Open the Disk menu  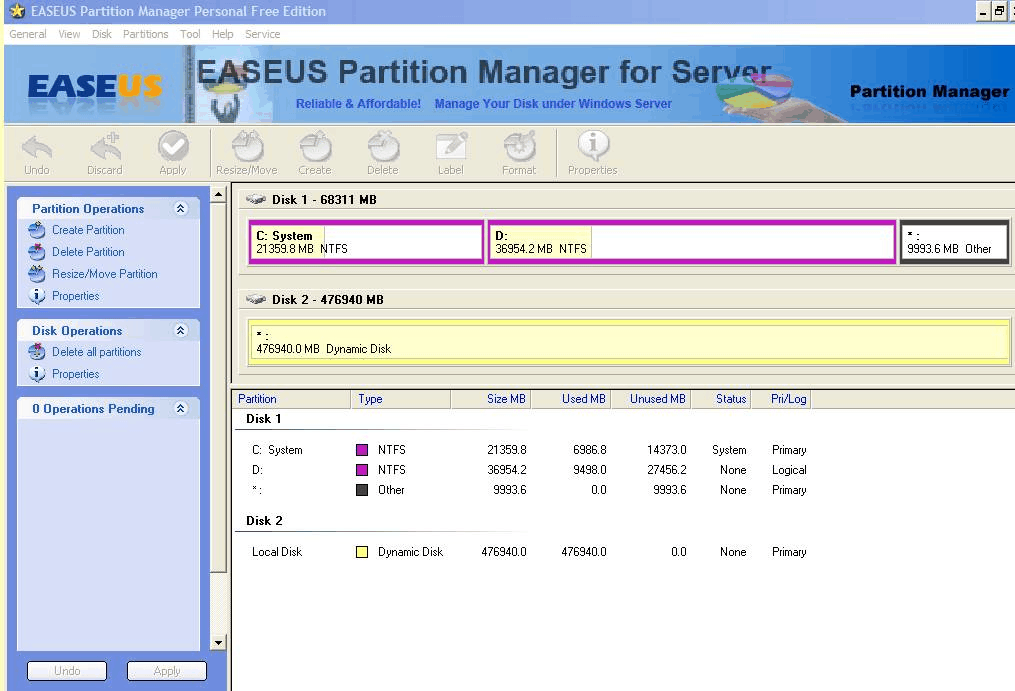pos(102,34)
